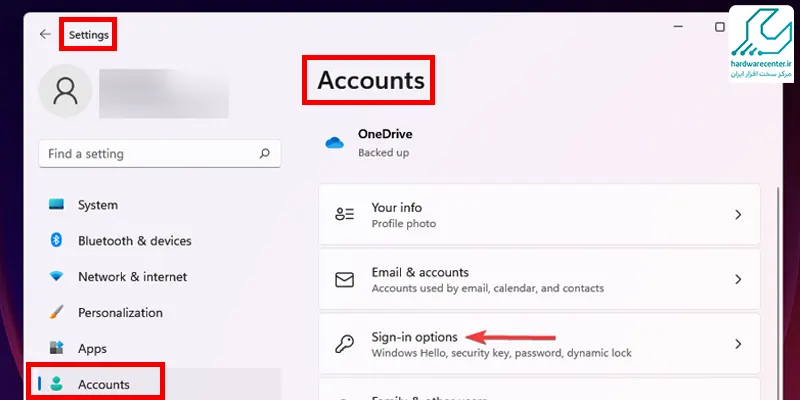
Task: Open the Apps settings category
Action: (159, 348)
